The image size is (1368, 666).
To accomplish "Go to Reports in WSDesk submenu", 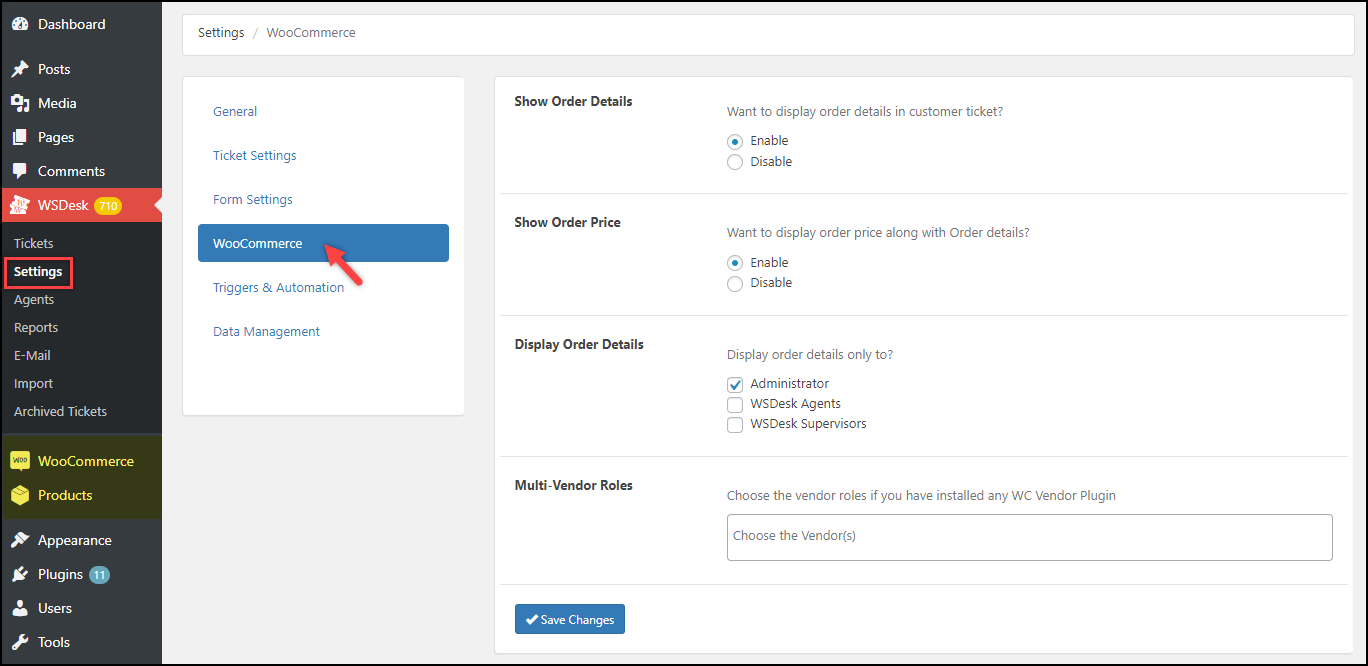I will pyautogui.click(x=36, y=327).
